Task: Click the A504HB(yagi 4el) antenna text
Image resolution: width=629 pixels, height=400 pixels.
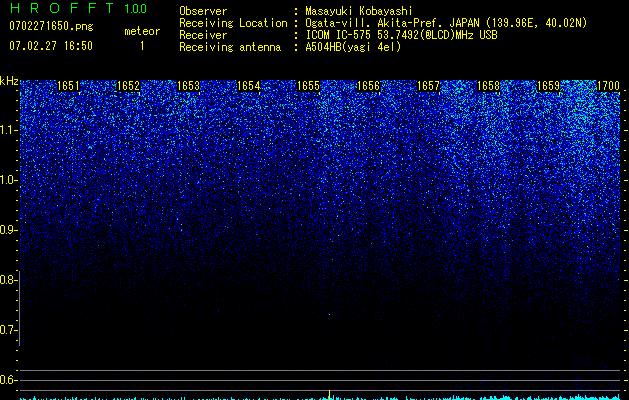Action: (353, 47)
